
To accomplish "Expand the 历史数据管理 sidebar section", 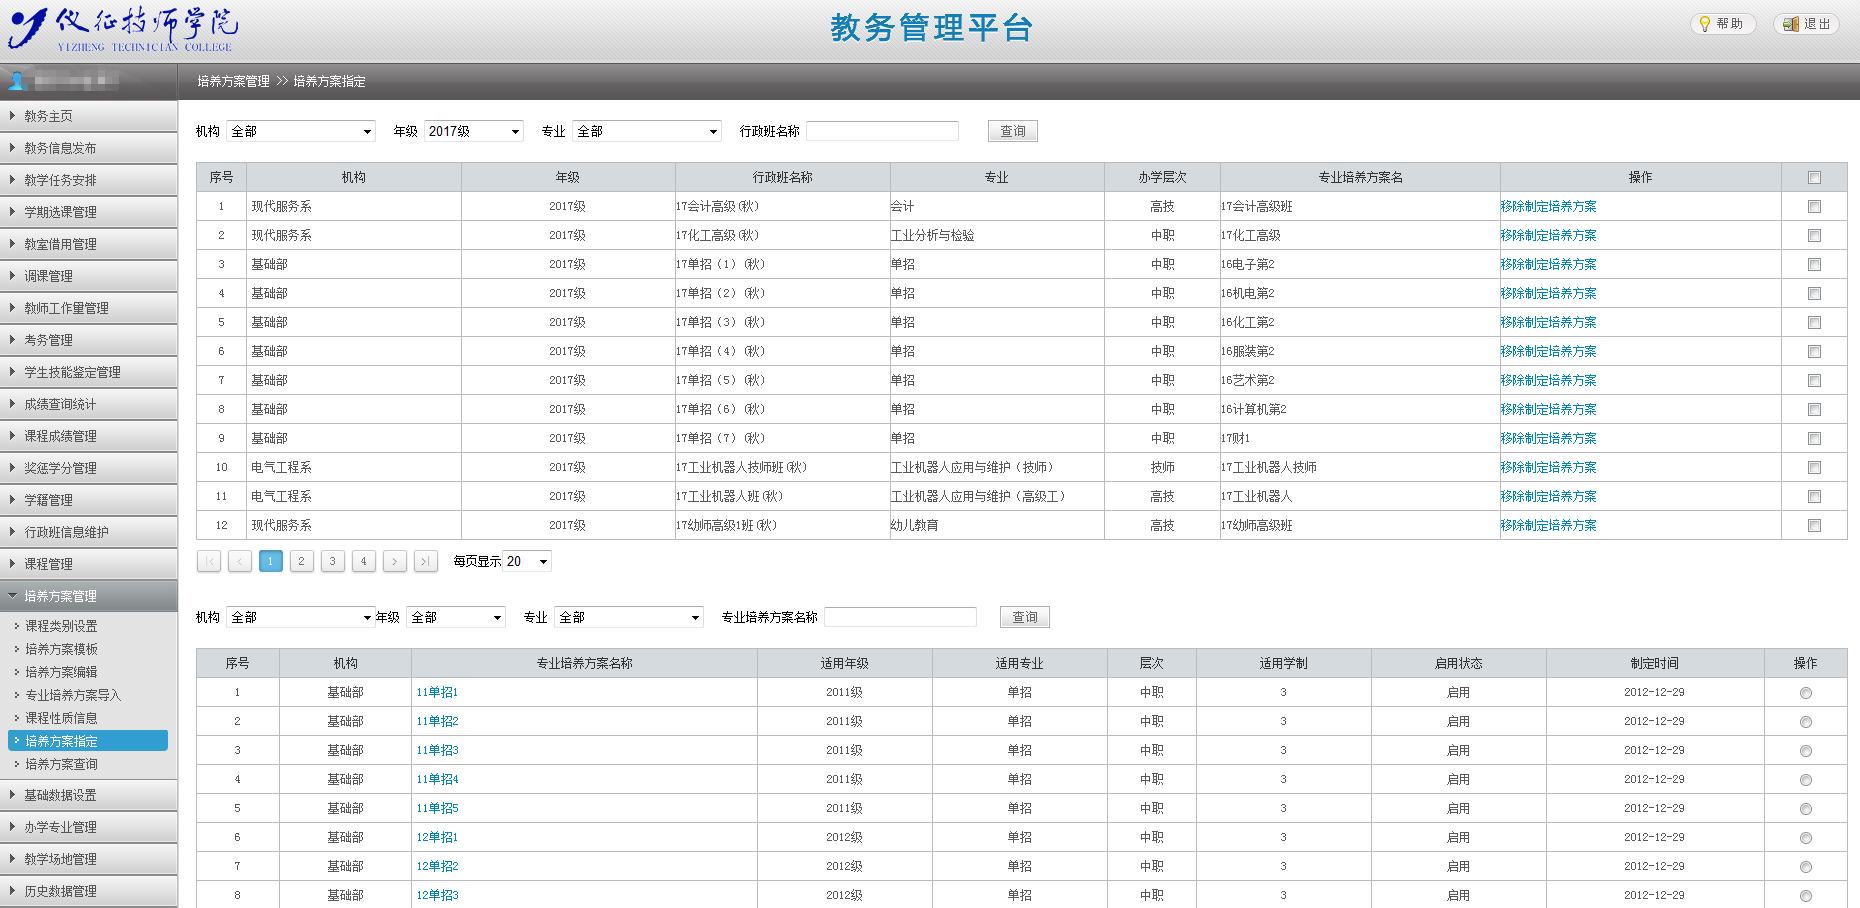I will point(88,891).
